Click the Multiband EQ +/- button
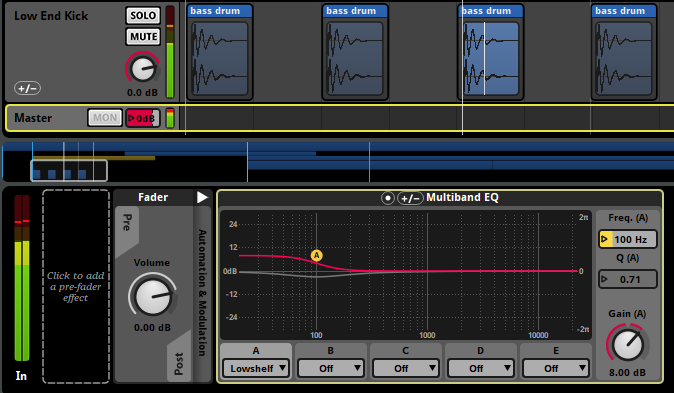This screenshot has height=393, width=674. pos(410,198)
